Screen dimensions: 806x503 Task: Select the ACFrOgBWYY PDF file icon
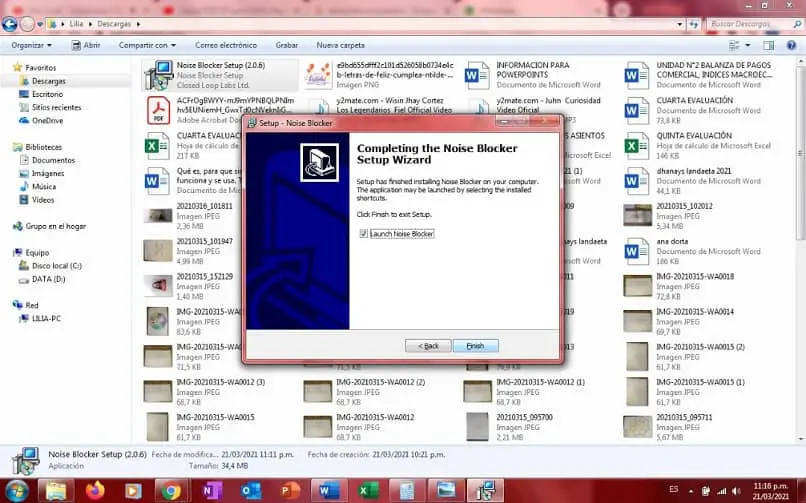(x=158, y=110)
